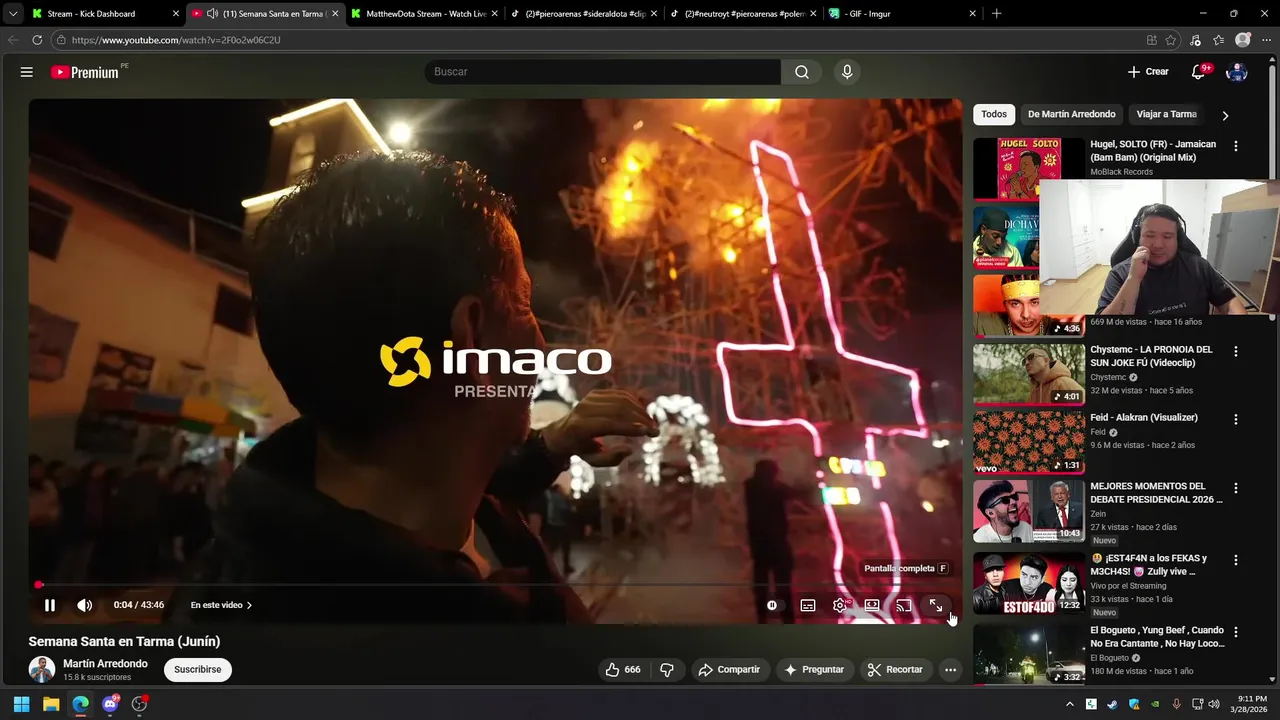Open options menu for Hugel SOLTO video
This screenshot has height=720, width=1280.
tap(1236, 146)
